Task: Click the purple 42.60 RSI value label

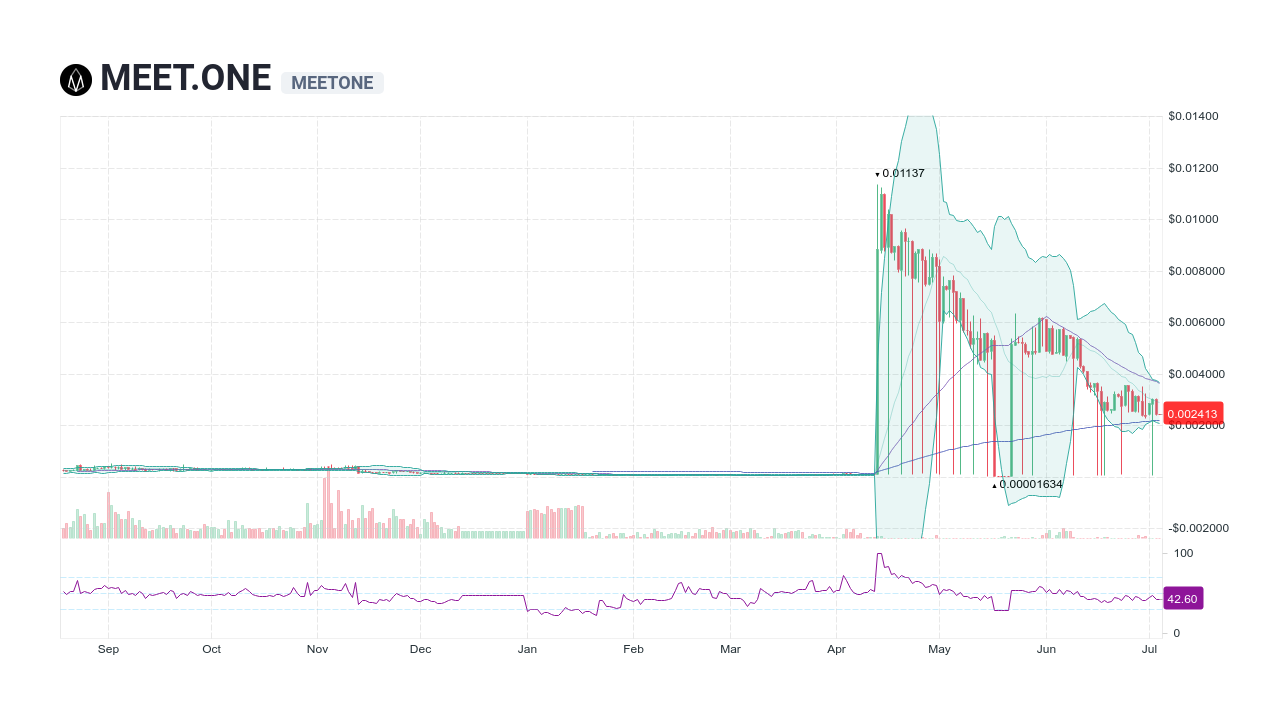Action: click(x=1183, y=599)
